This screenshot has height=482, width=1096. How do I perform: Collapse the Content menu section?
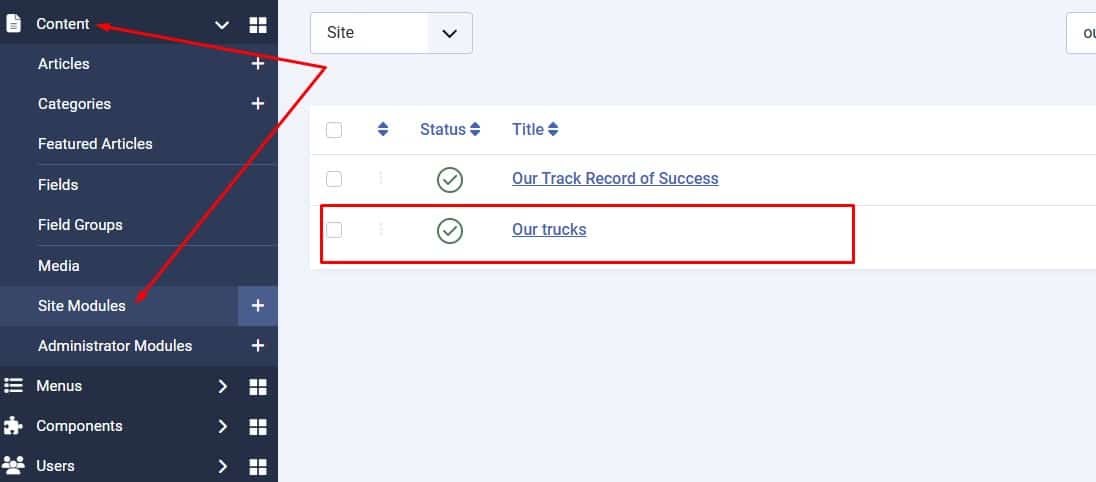click(222, 25)
